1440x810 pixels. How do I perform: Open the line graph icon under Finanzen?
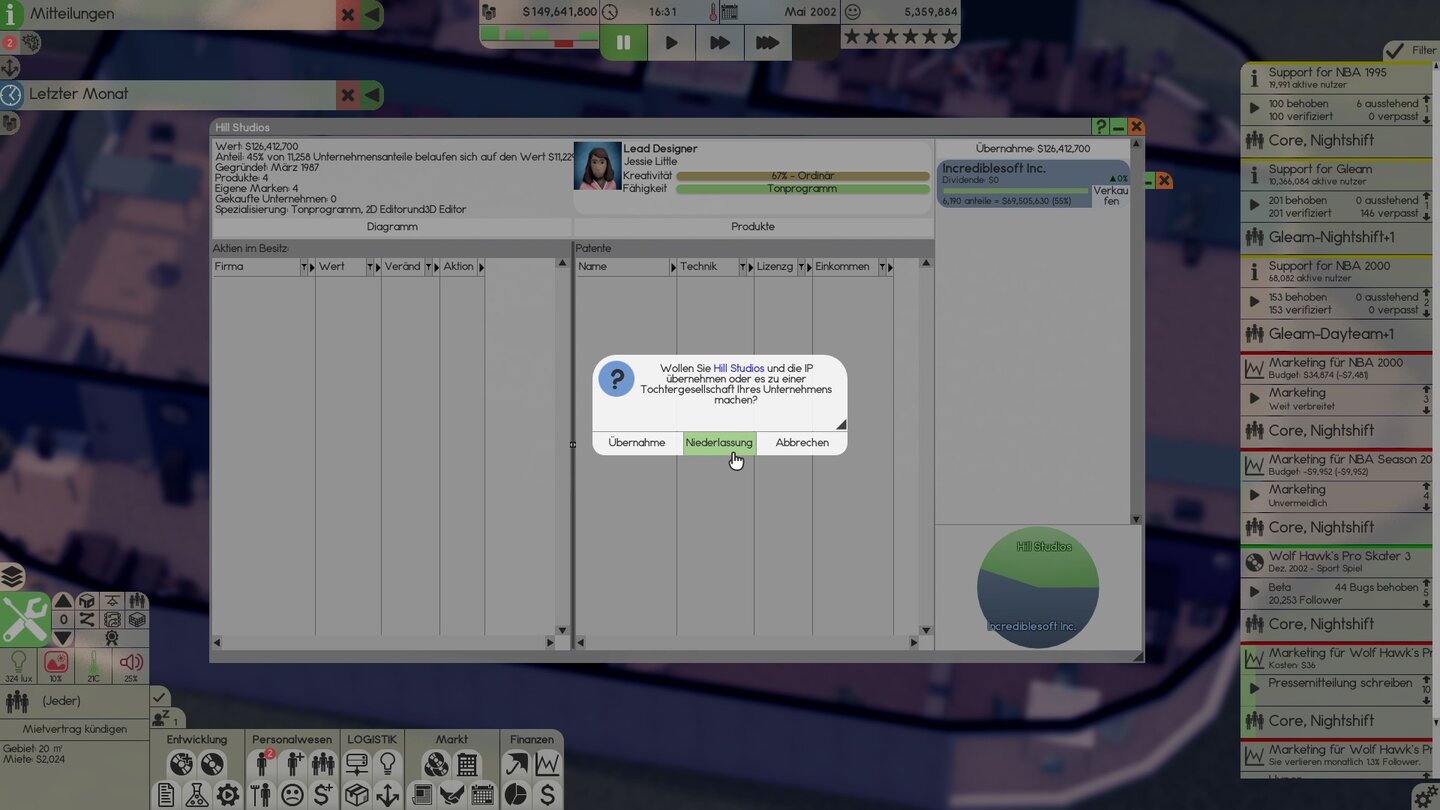[x=547, y=764]
